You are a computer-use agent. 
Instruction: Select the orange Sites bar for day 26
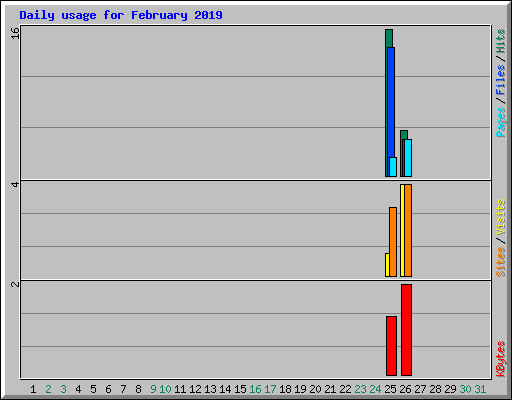point(408,230)
